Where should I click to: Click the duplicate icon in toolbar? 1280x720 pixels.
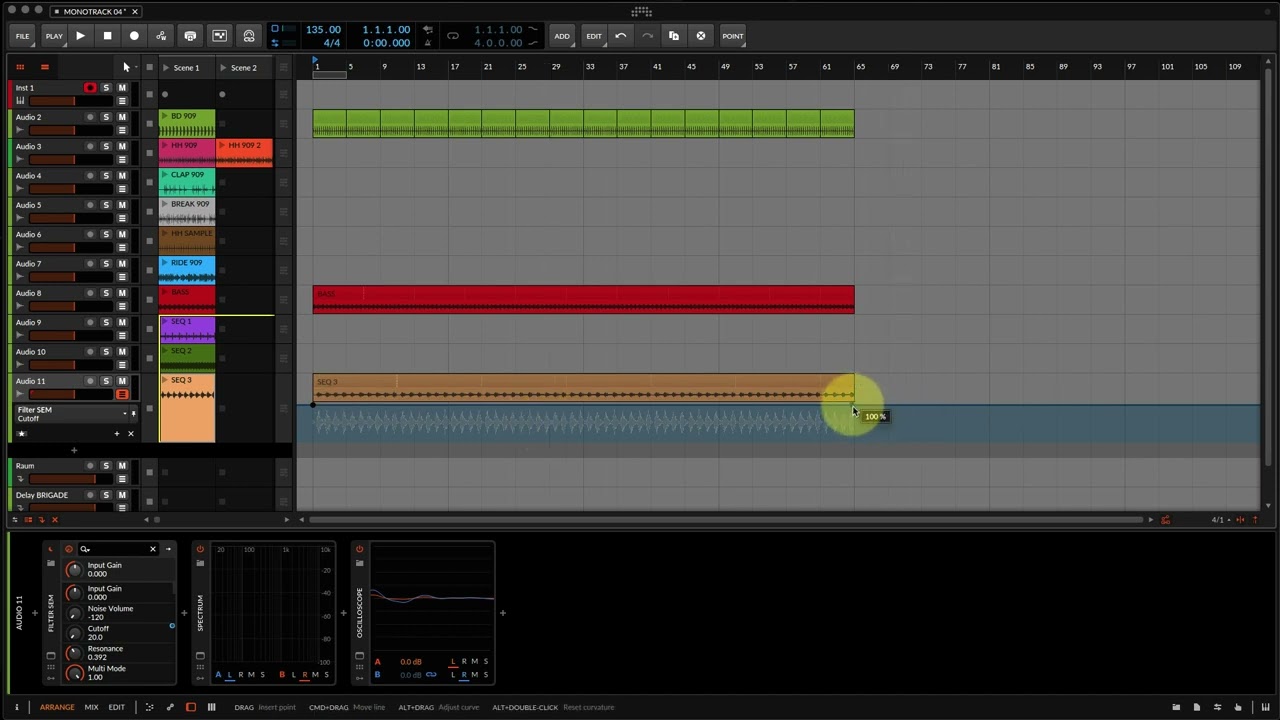[x=674, y=36]
